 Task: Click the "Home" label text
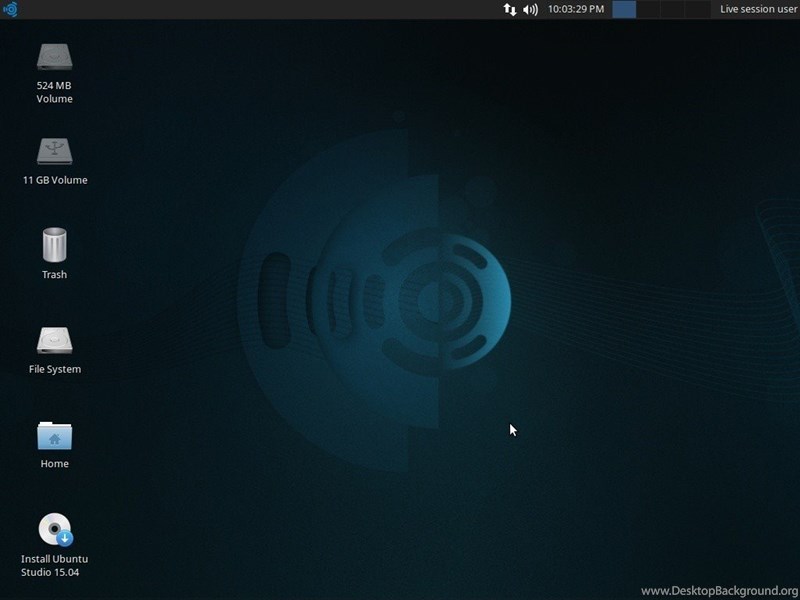(55, 464)
